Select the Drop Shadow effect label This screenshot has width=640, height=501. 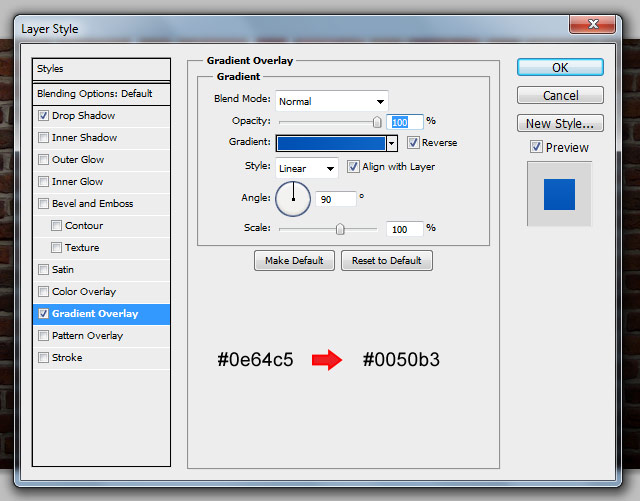84,116
